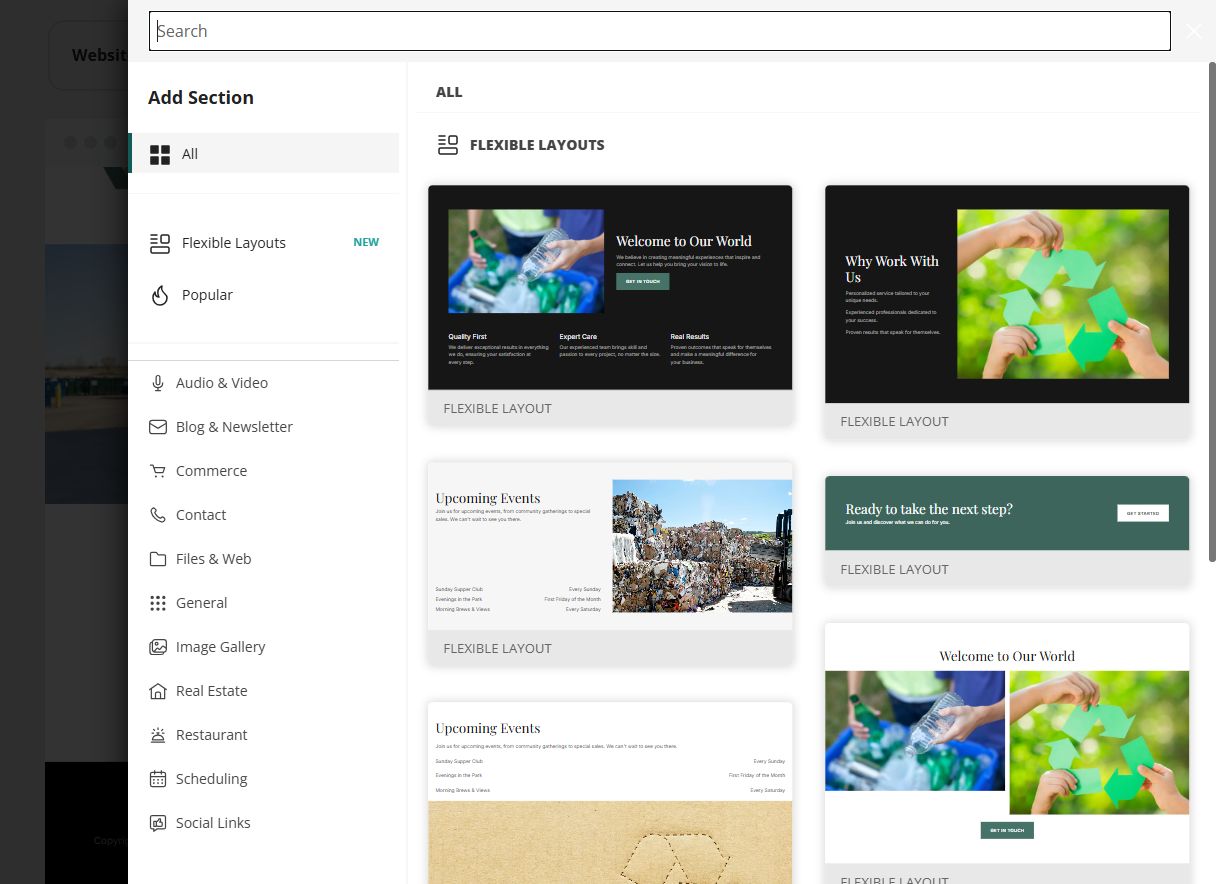
Task: Click the Contact phone icon
Action: tap(158, 515)
